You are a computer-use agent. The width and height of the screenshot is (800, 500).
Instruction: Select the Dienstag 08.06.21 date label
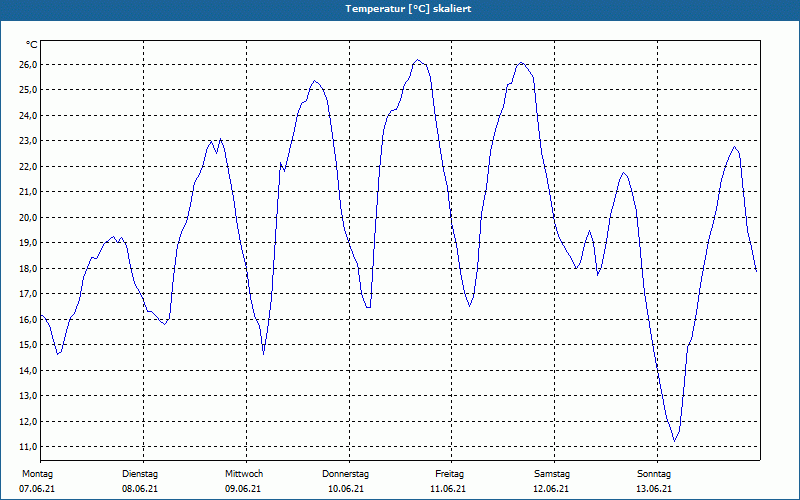coord(140,481)
